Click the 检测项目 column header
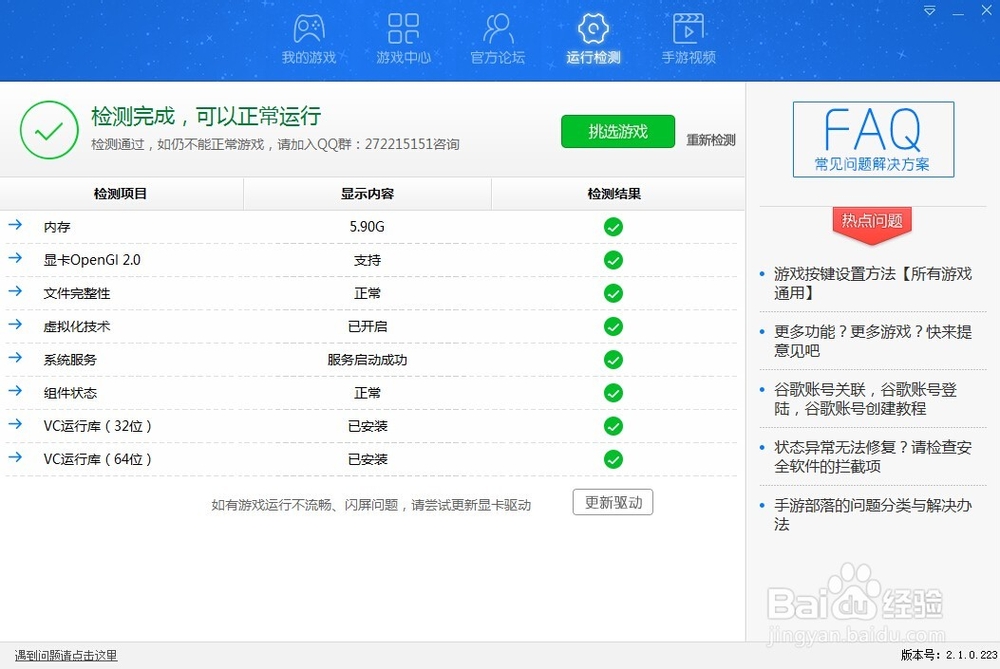1000x669 pixels. pyautogui.click(x=122, y=193)
